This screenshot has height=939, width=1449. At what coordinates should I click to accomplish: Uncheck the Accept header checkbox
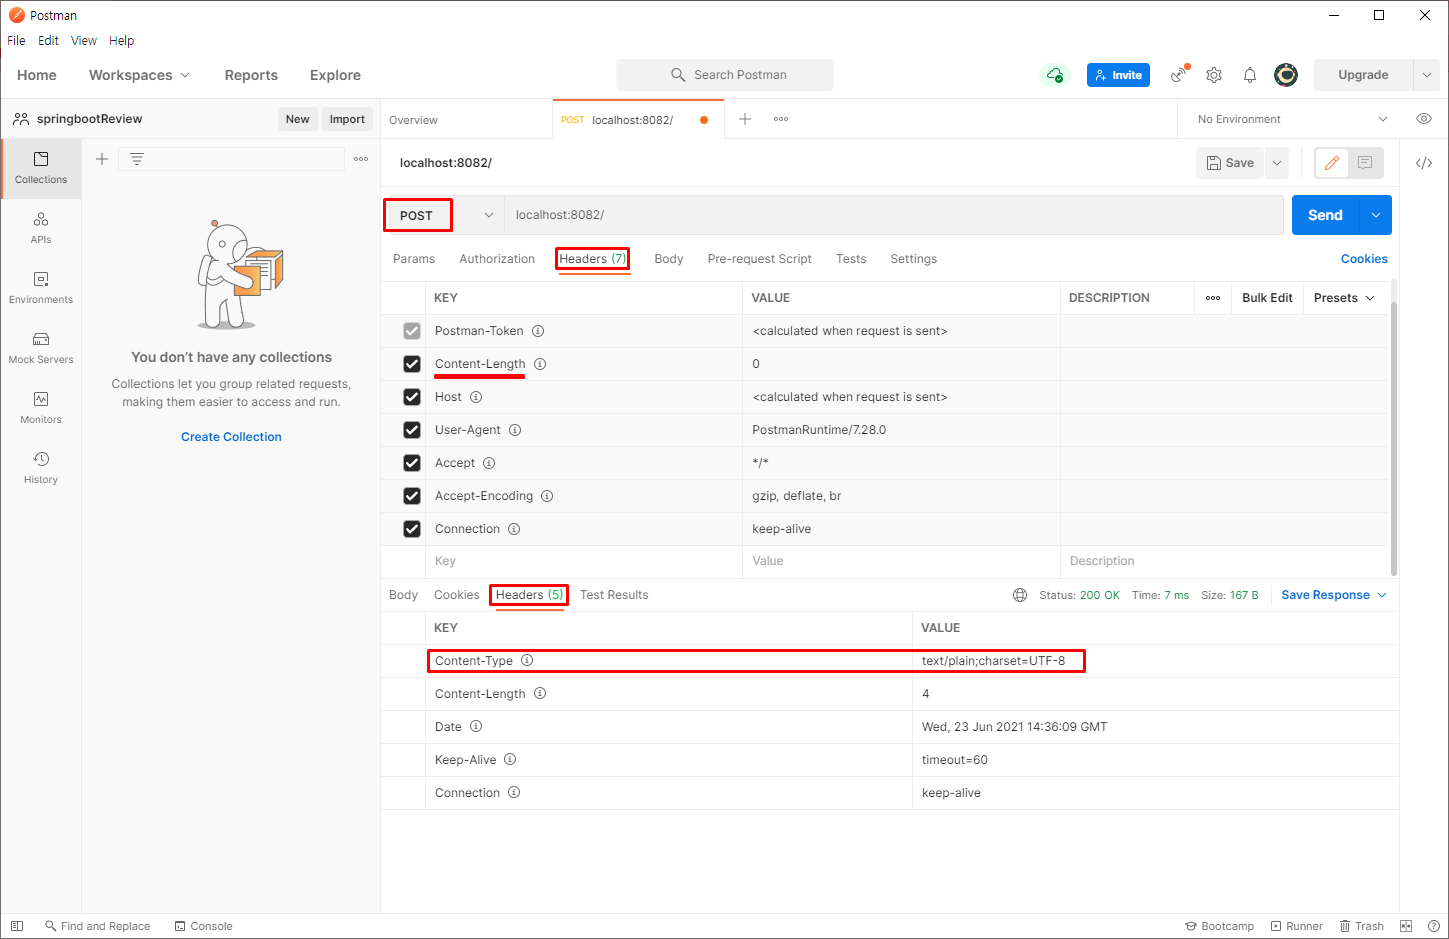click(x=412, y=463)
